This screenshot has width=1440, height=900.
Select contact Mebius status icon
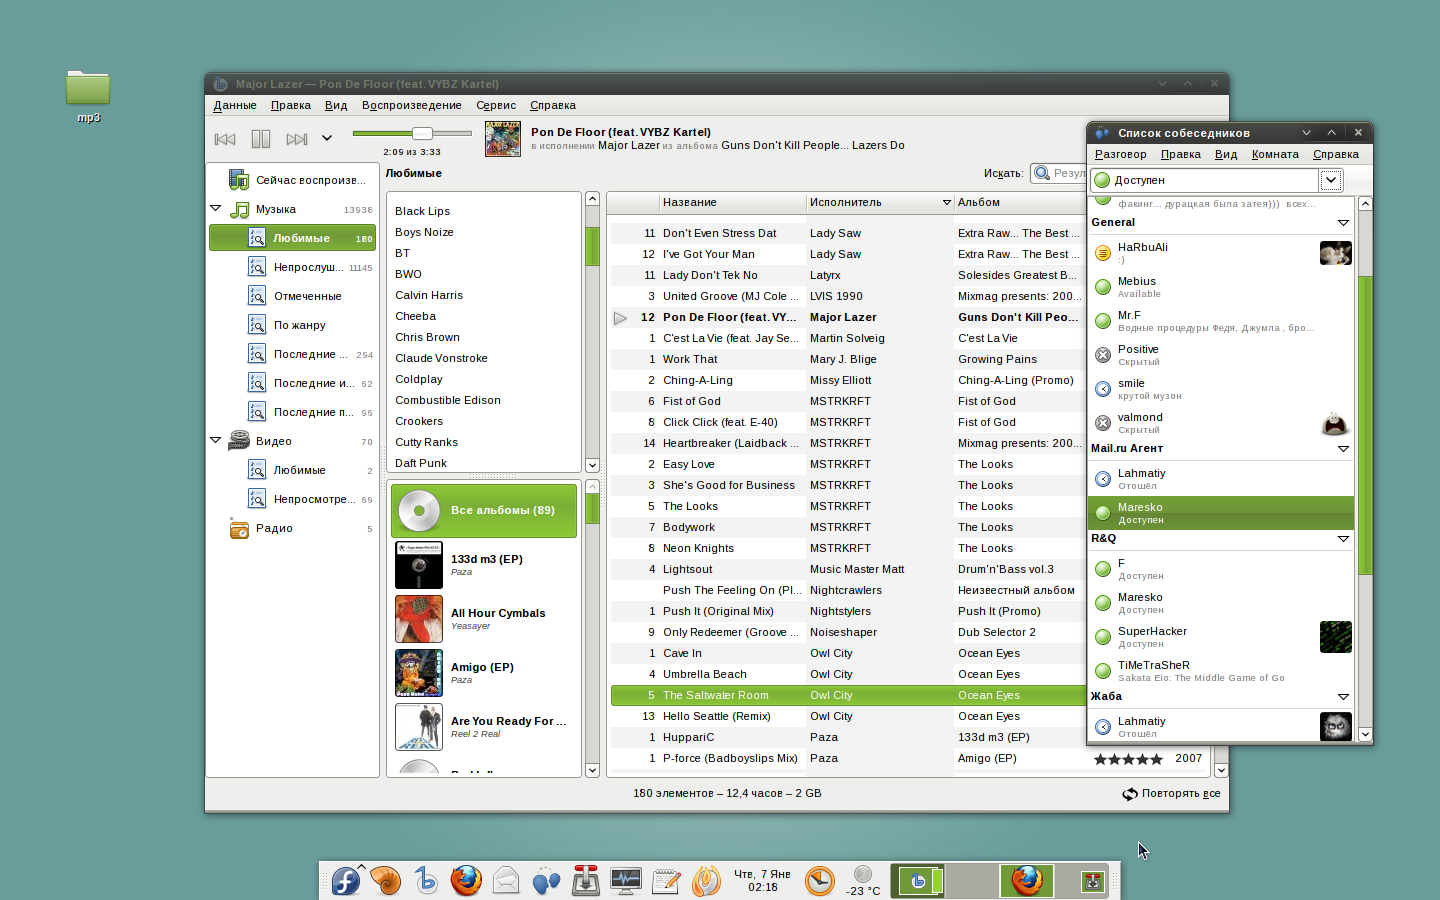click(1103, 287)
